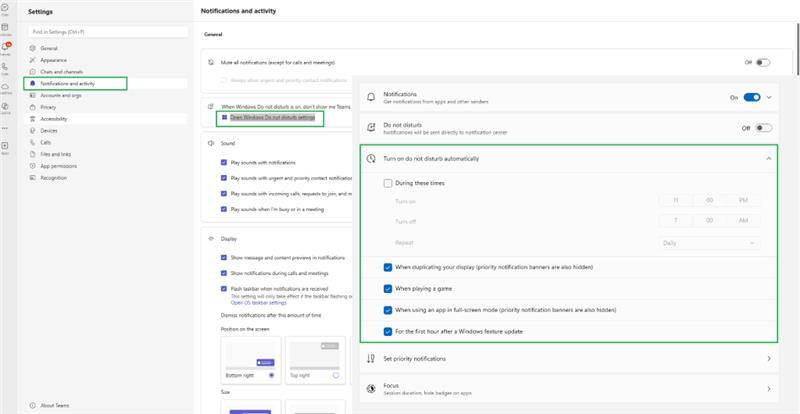Viewport: 800px width, 414px height.
Task: Open Chat in the Teams left rail
Action: click(5, 9)
